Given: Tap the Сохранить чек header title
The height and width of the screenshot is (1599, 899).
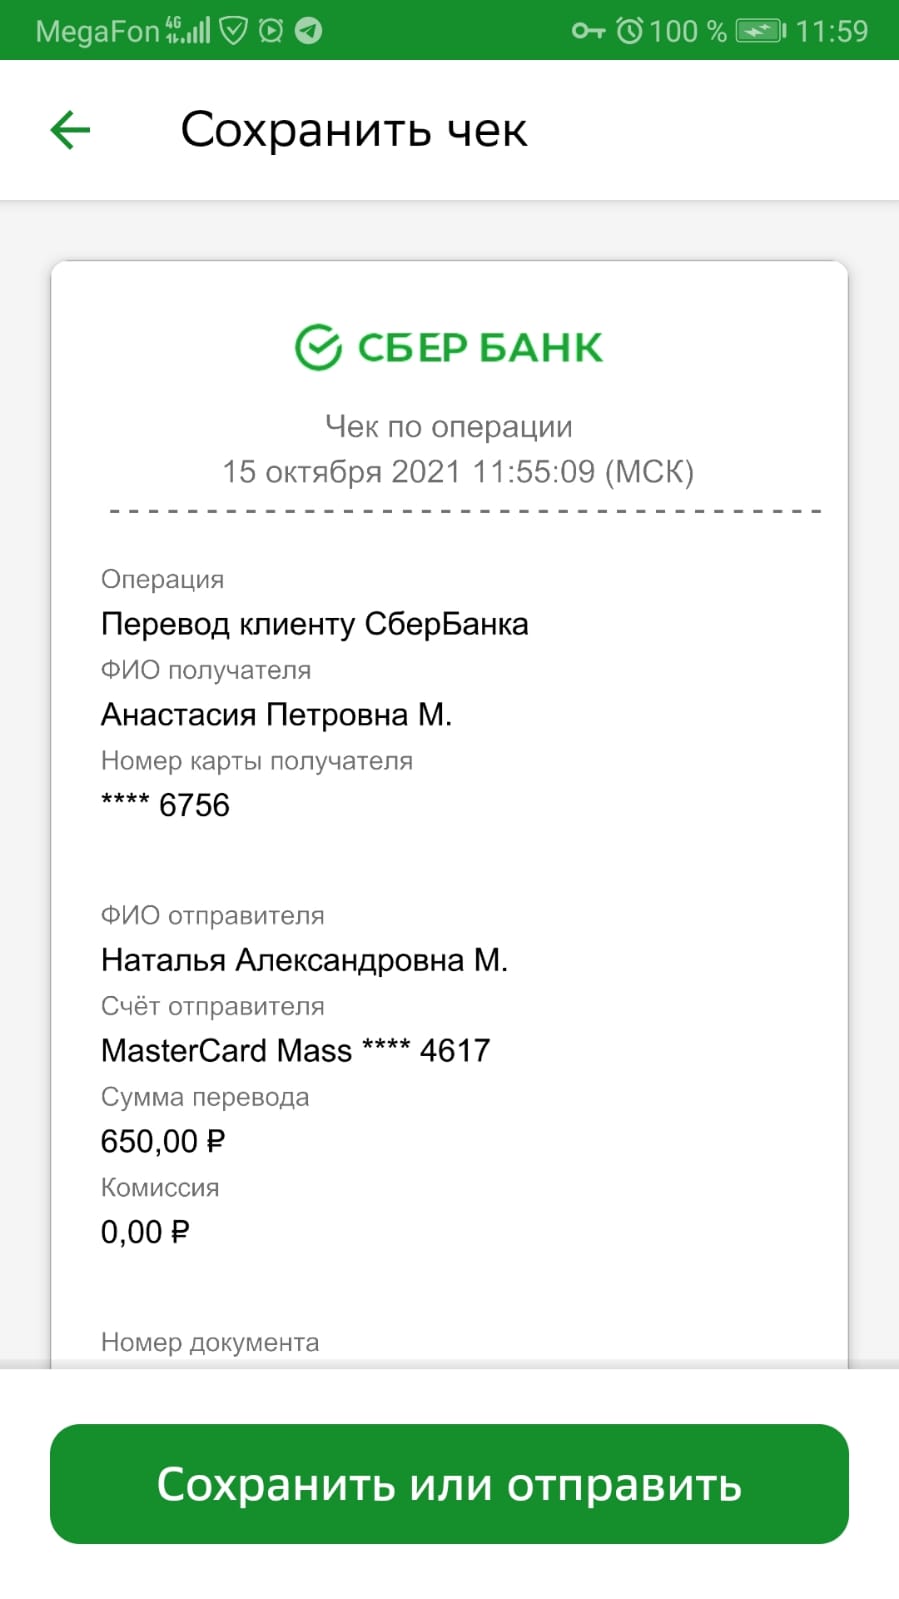Looking at the screenshot, I should click(x=354, y=130).
